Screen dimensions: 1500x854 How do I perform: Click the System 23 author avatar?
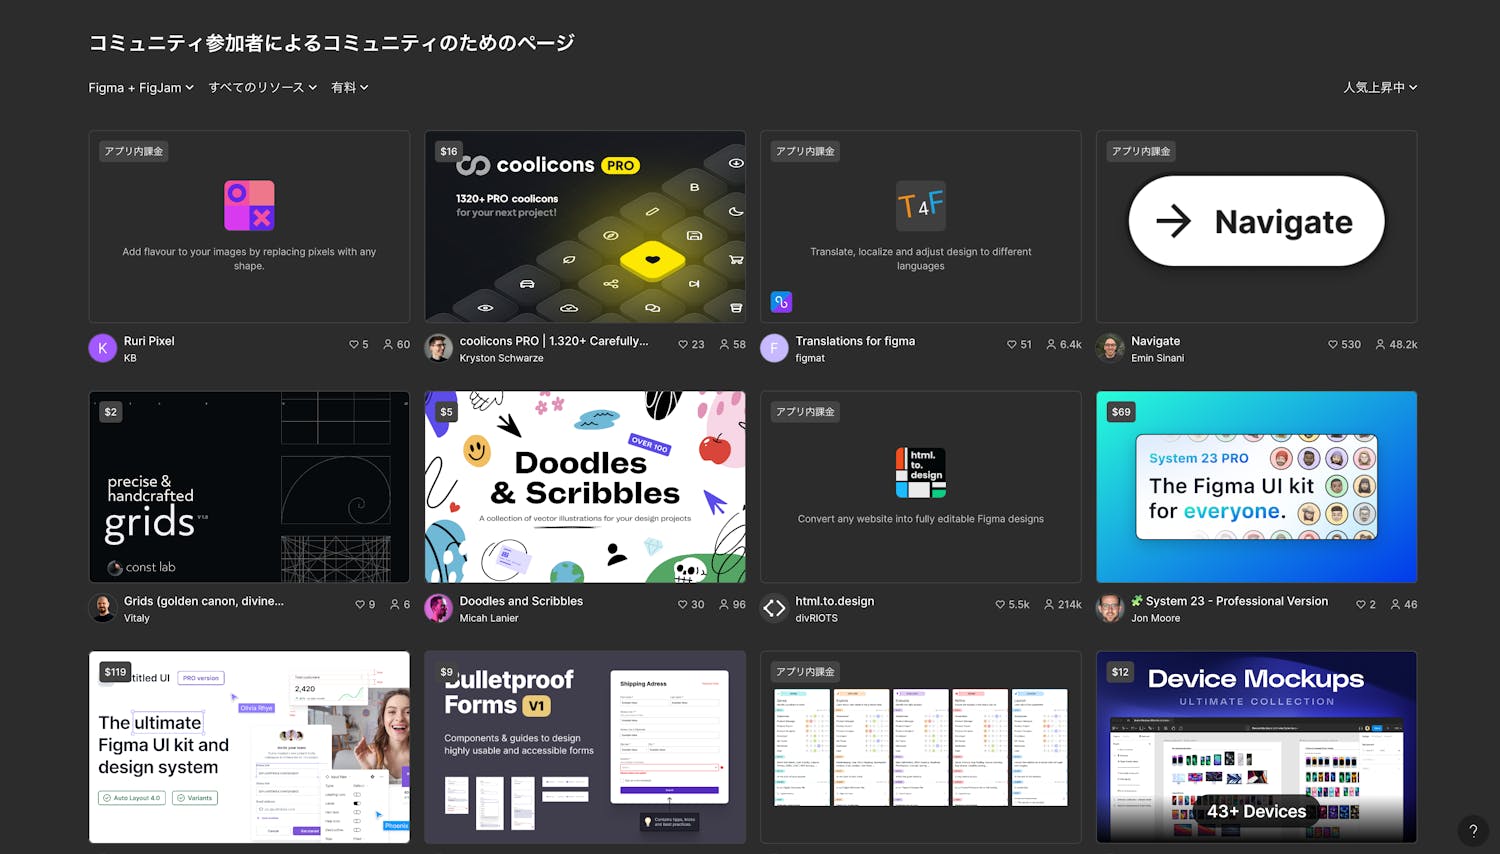click(x=1110, y=608)
